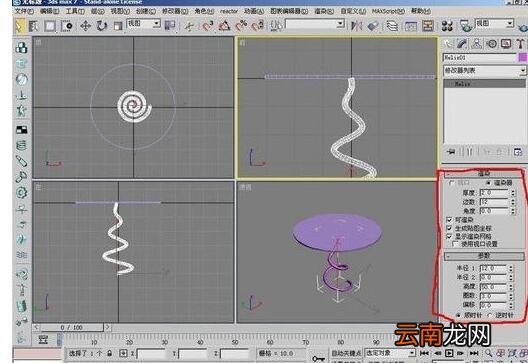The image size is (528, 363).
Task: Click the Named Selection Sets edit icon
Action: pyautogui.click(x=276, y=26)
